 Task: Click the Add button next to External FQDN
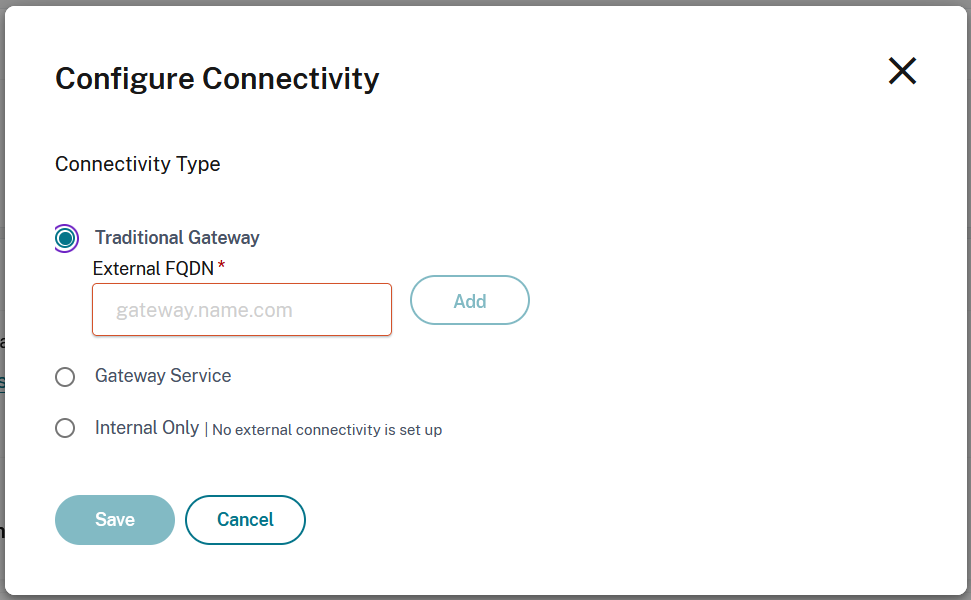[469, 300]
